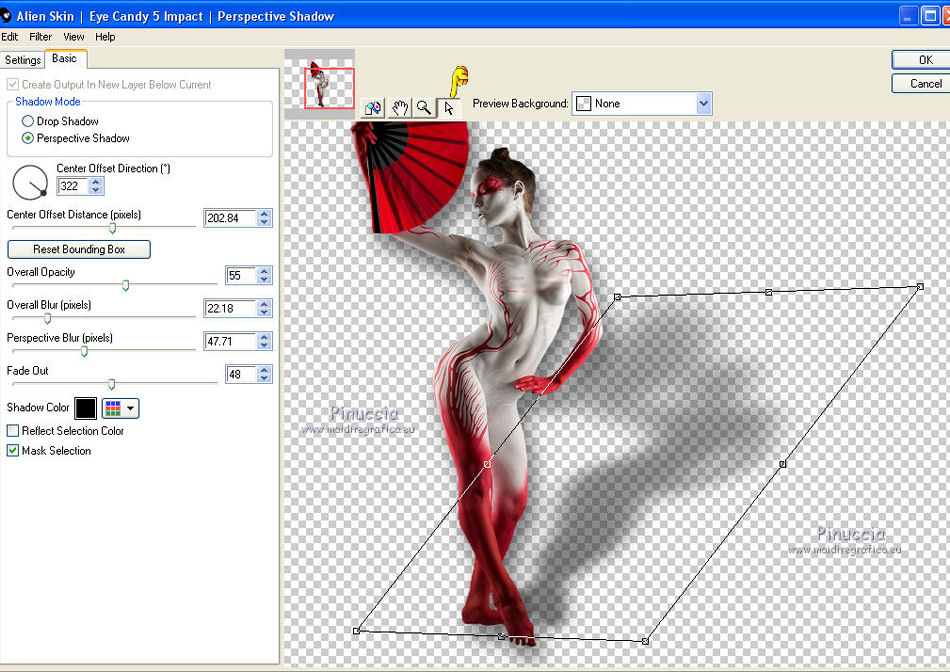This screenshot has height=672, width=950.
Task: Click the Overall Opacity value field
Action: 241,276
